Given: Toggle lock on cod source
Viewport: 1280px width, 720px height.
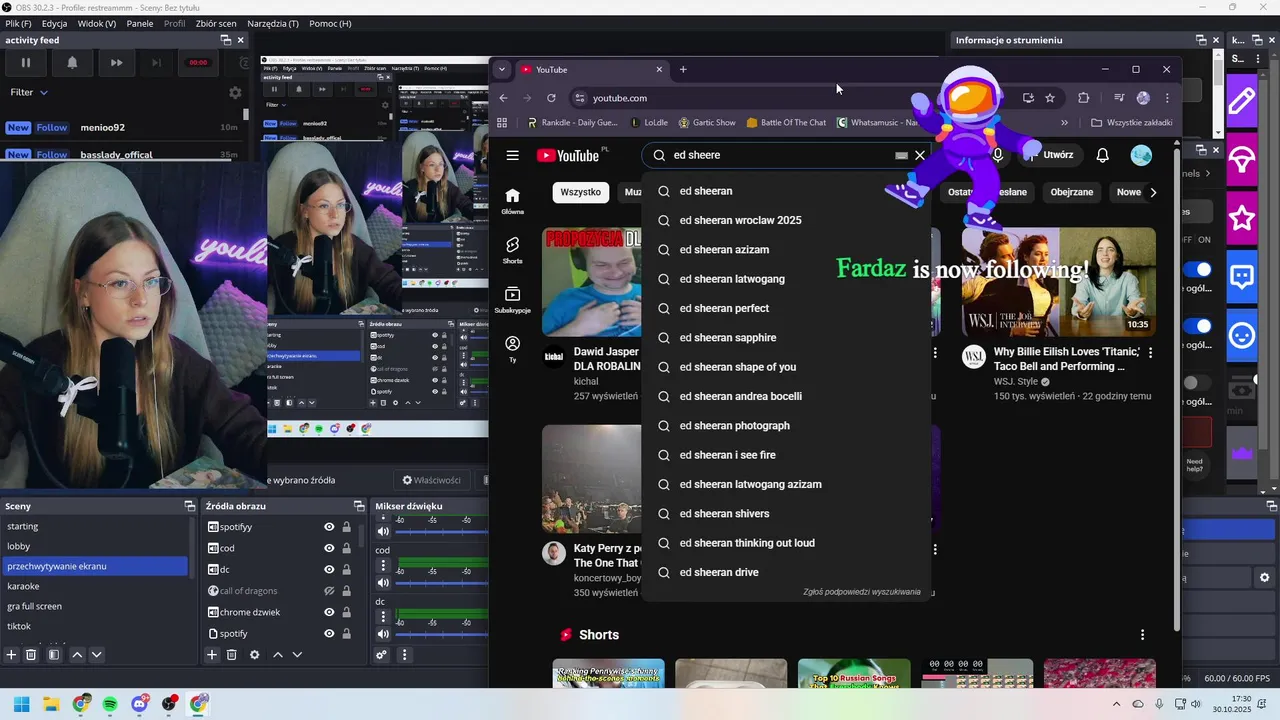Looking at the screenshot, I should pyautogui.click(x=346, y=548).
